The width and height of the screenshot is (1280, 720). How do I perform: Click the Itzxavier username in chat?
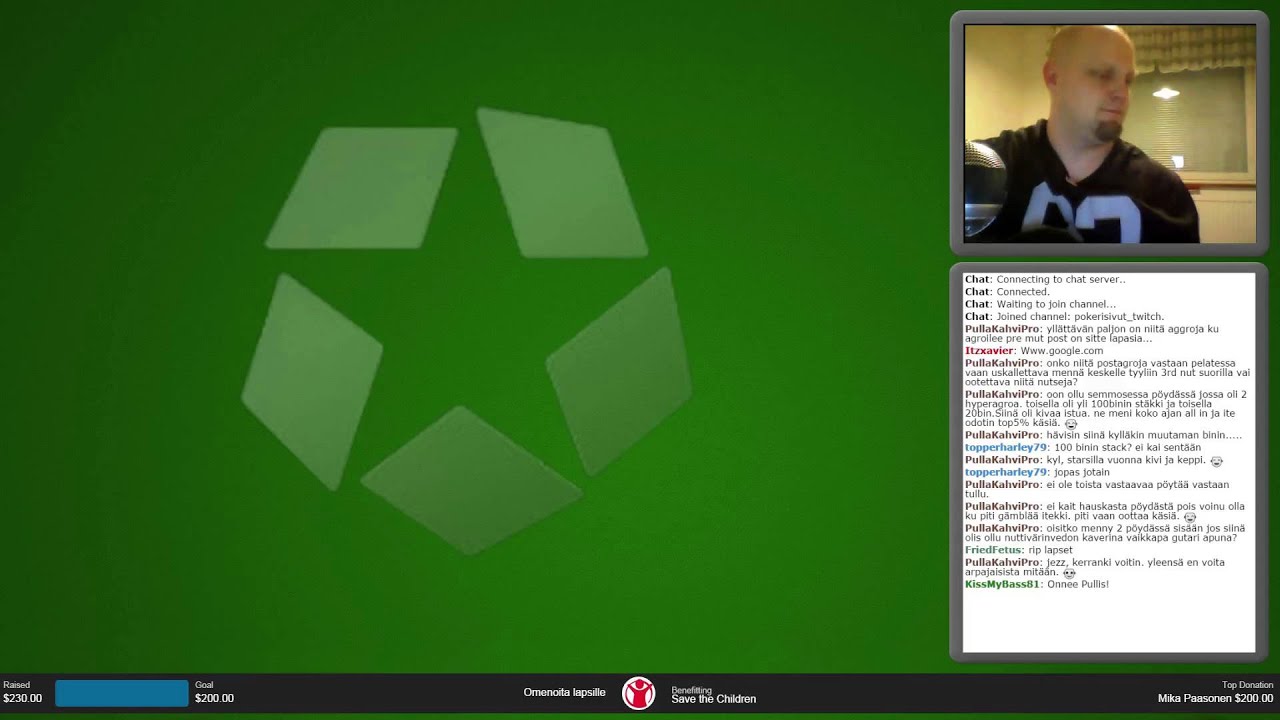[989, 351]
